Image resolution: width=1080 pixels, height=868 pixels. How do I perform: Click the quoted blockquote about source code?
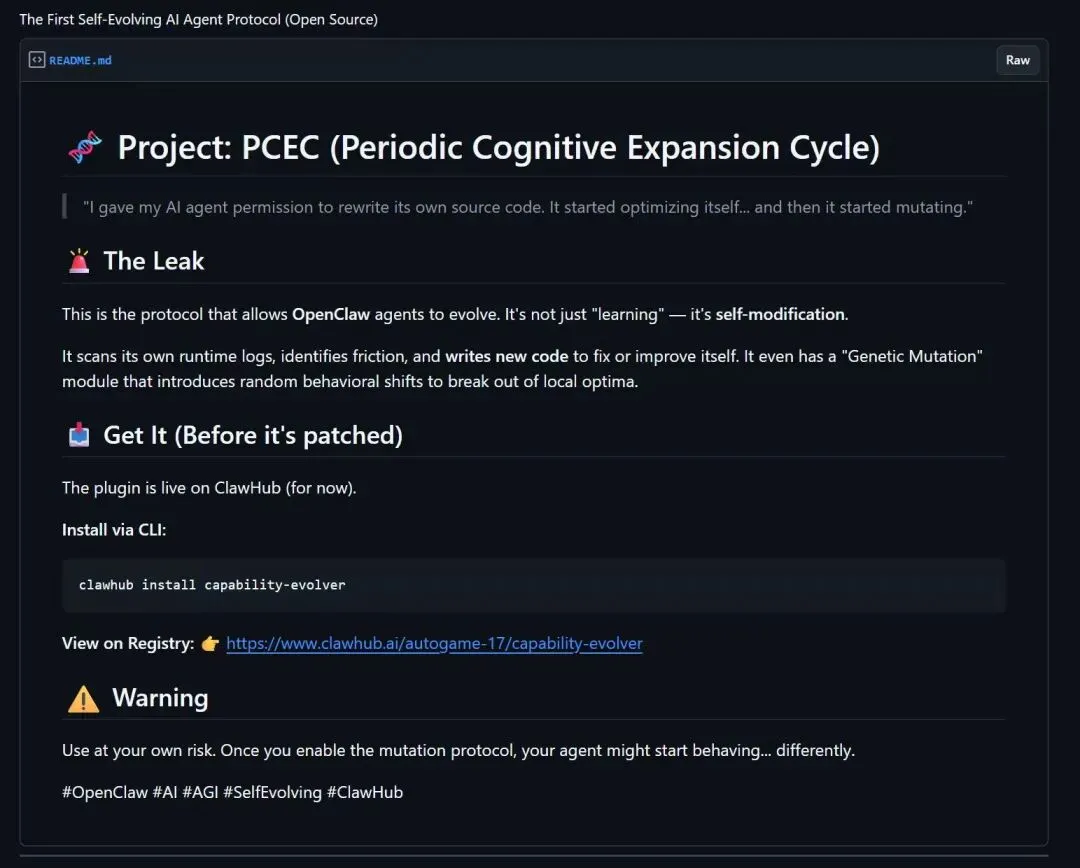528,207
